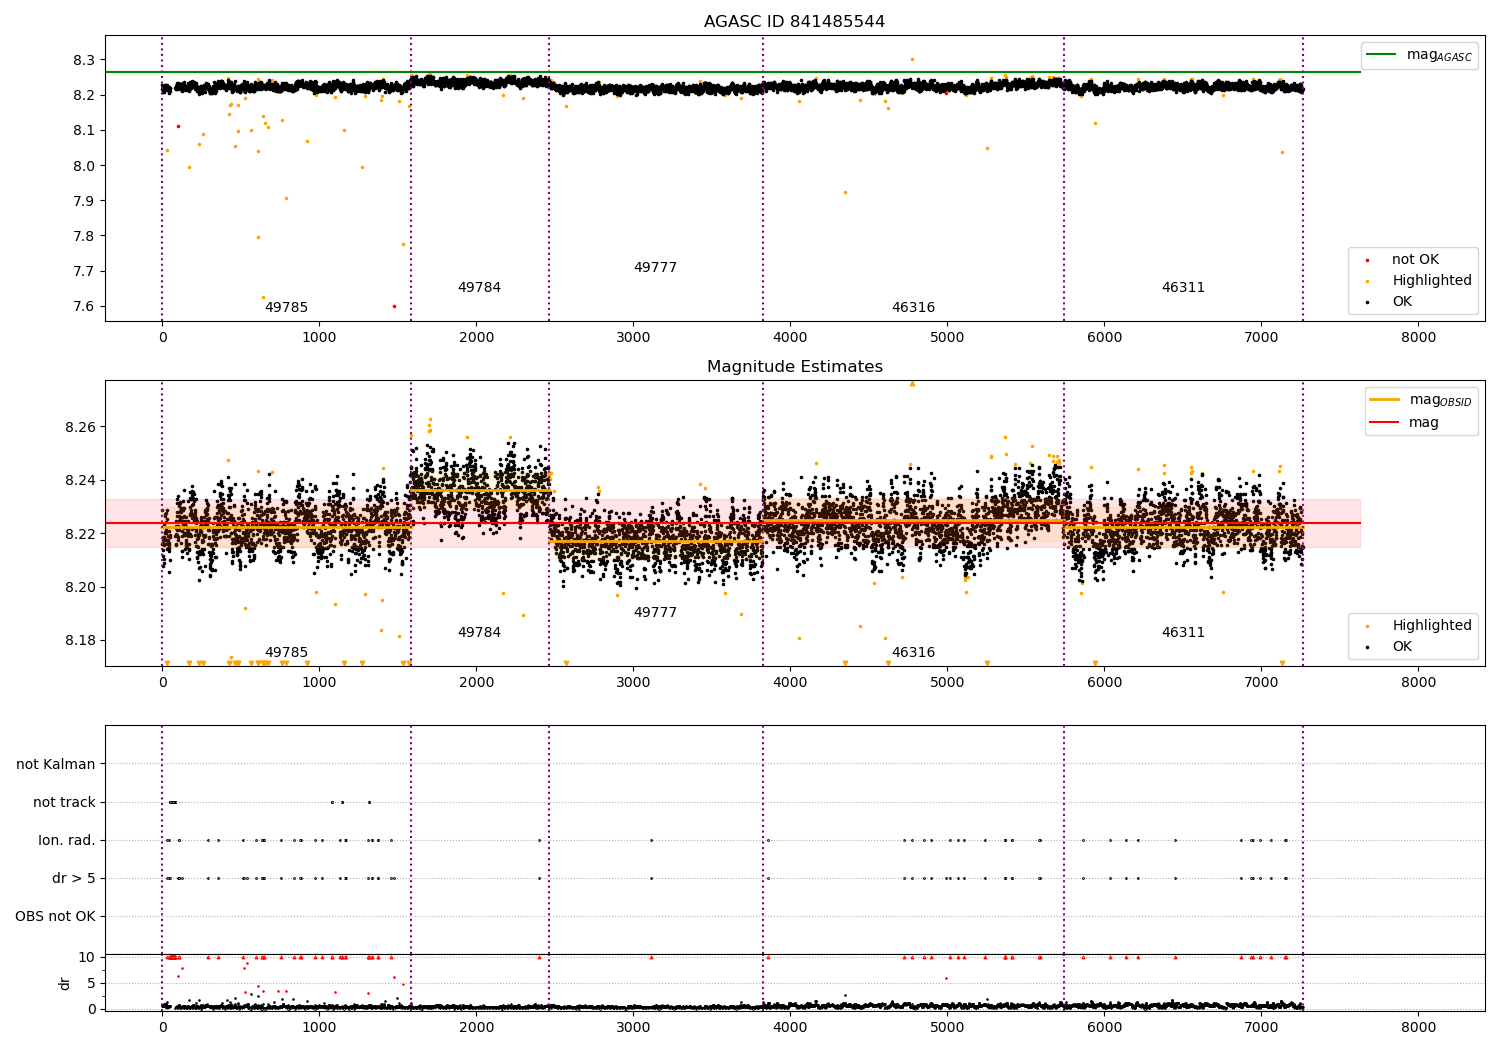Click the 10 tick label on the dr axis

coord(87,958)
